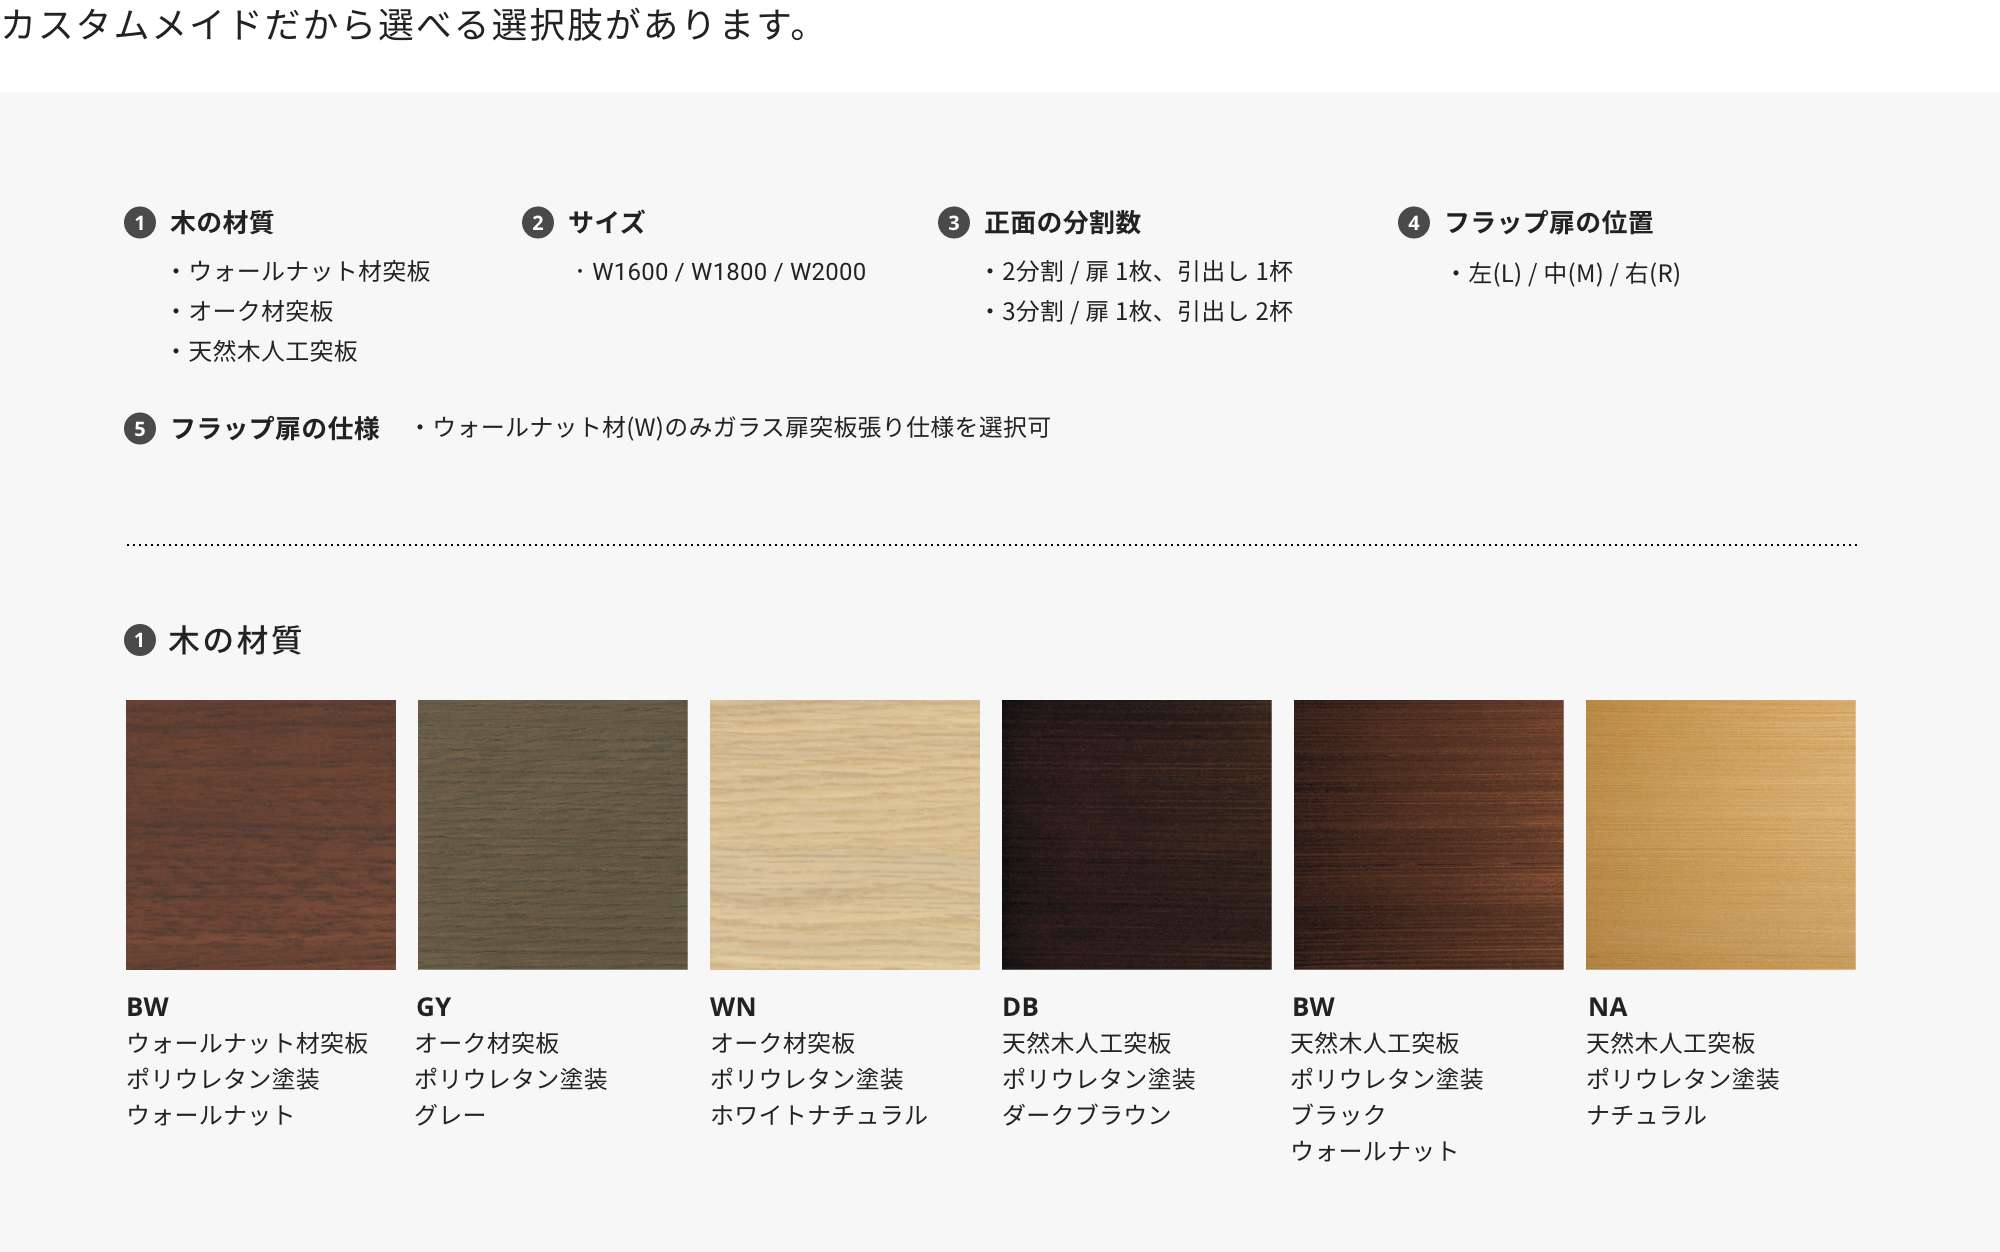
Task: Select the GY grey oak swatch
Action: (x=553, y=835)
